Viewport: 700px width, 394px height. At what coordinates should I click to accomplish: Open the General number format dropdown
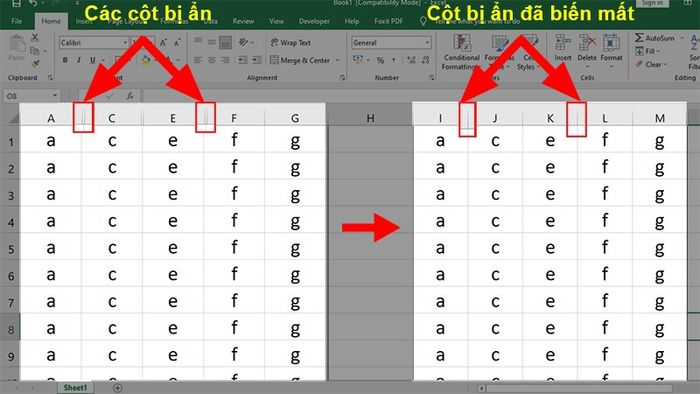coord(427,43)
